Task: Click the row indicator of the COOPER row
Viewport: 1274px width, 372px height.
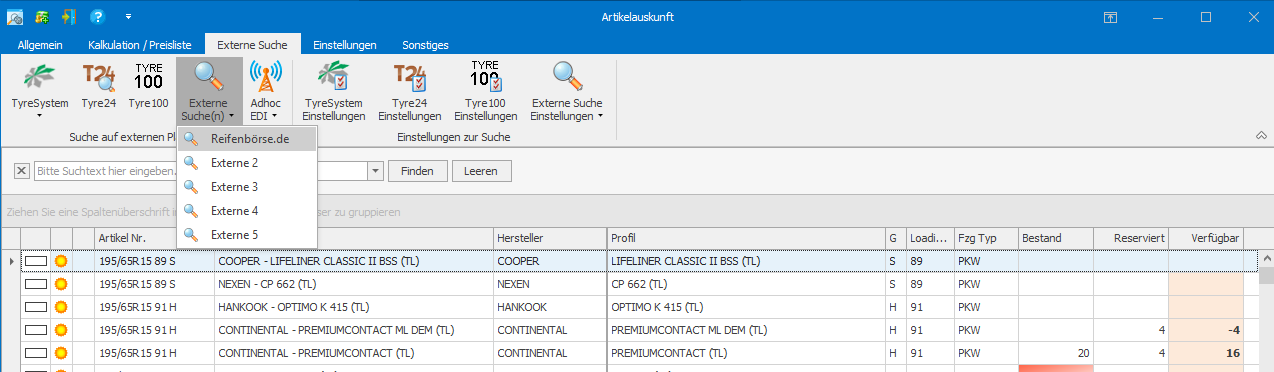Action: (x=11, y=261)
